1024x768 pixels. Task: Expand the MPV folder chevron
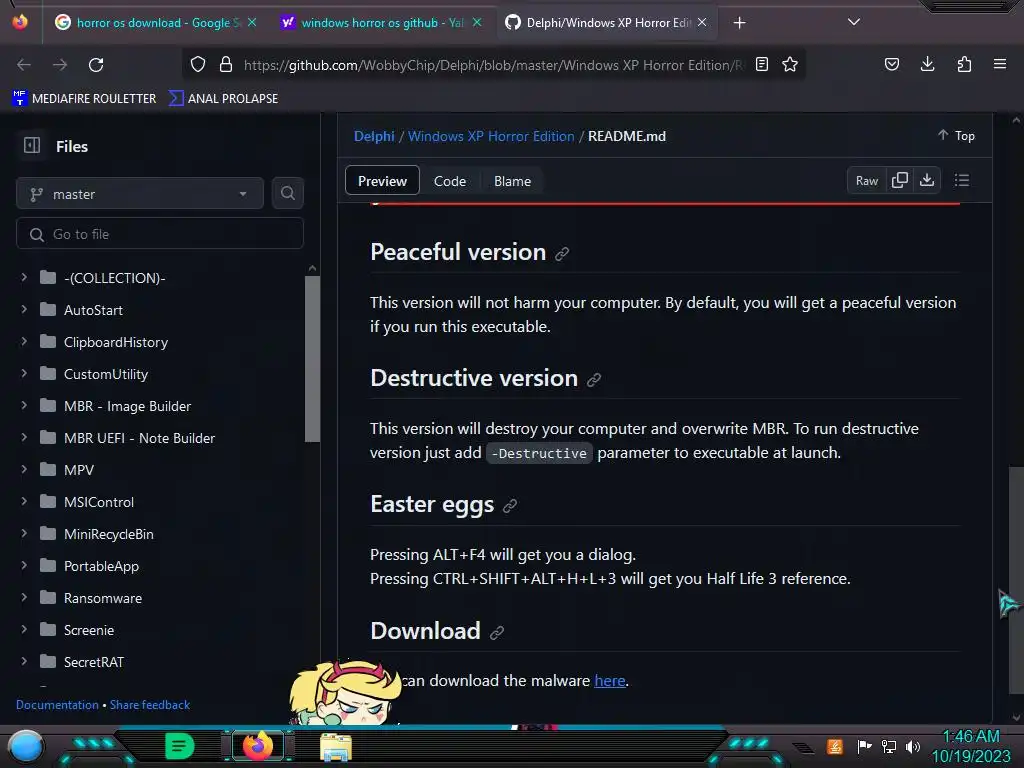tap(24, 470)
